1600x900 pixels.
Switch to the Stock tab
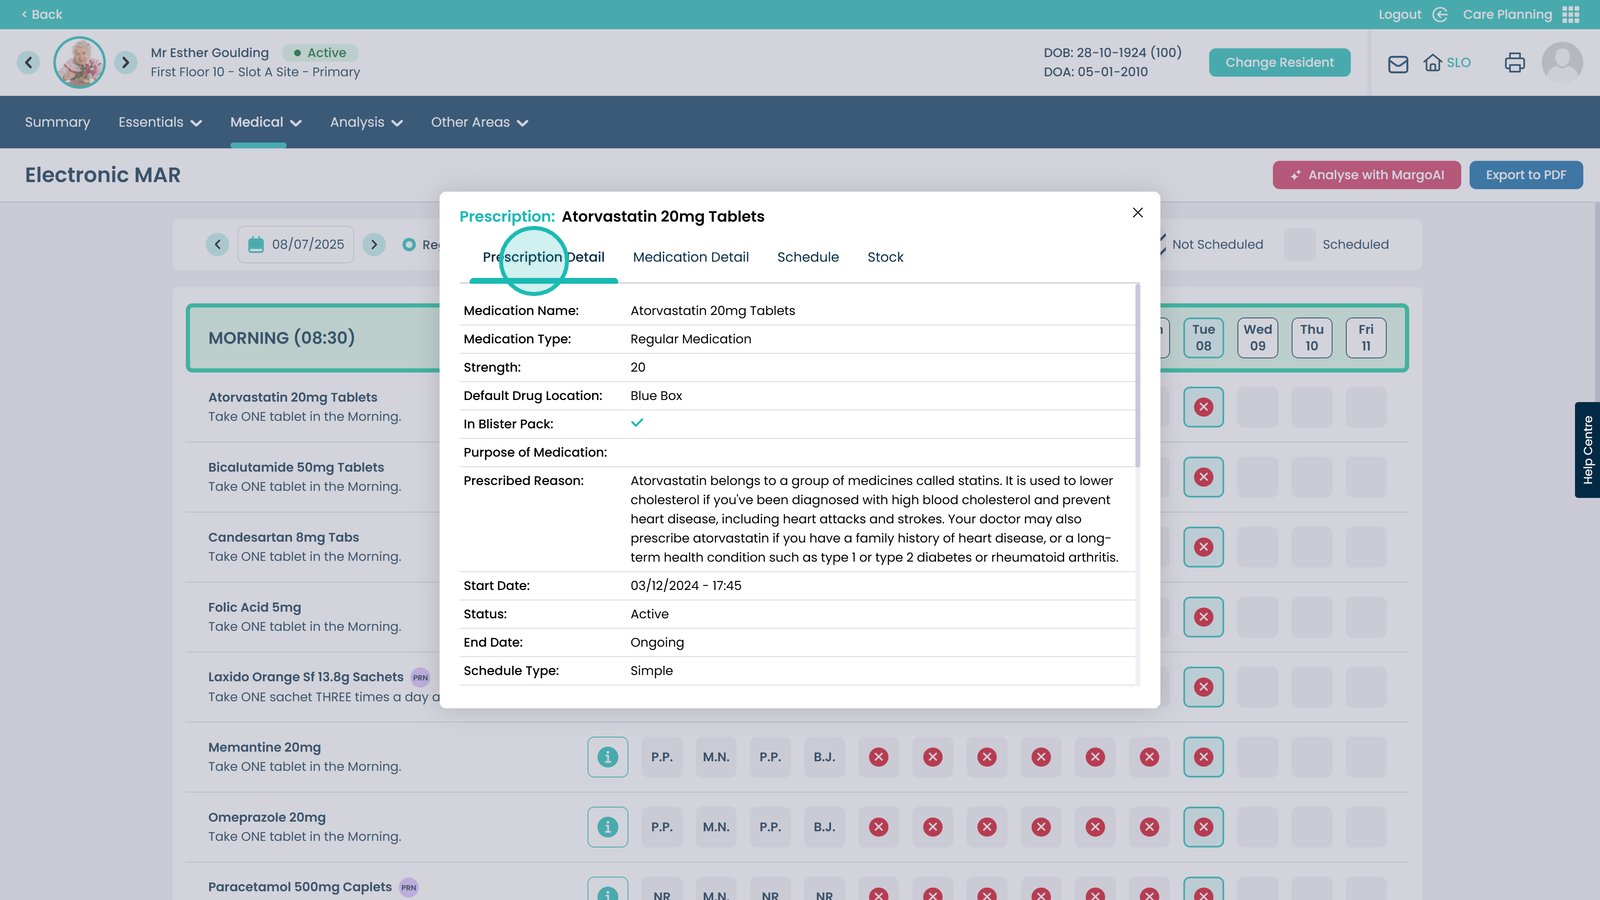pyautogui.click(x=885, y=258)
